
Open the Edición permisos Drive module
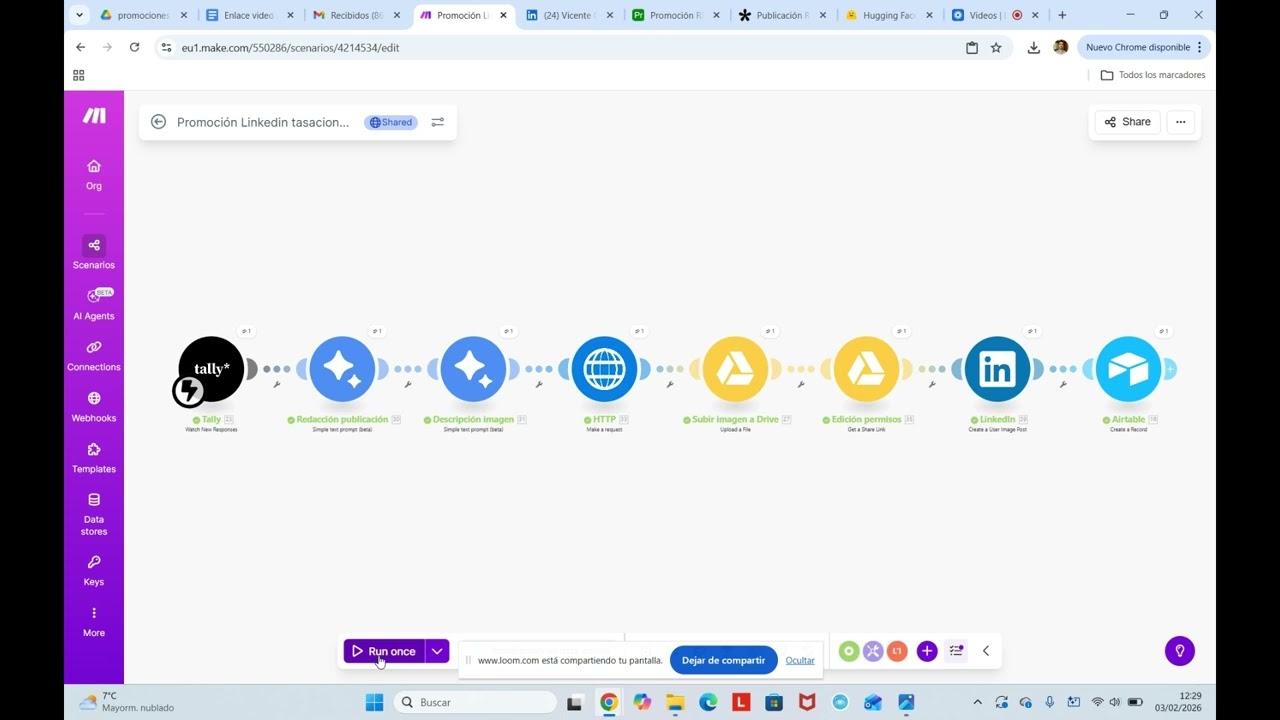click(x=866, y=369)
